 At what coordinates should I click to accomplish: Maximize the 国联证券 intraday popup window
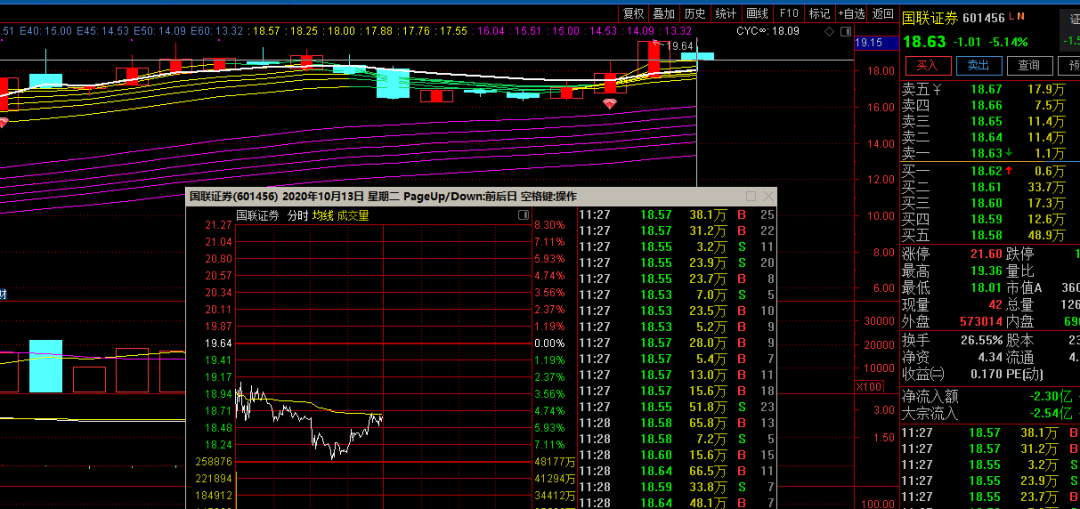751,196
